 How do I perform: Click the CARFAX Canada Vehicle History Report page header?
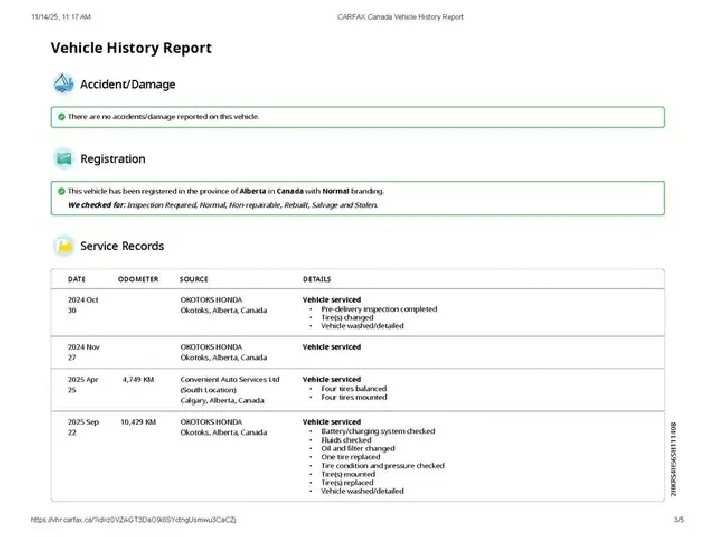click(400, 17)
